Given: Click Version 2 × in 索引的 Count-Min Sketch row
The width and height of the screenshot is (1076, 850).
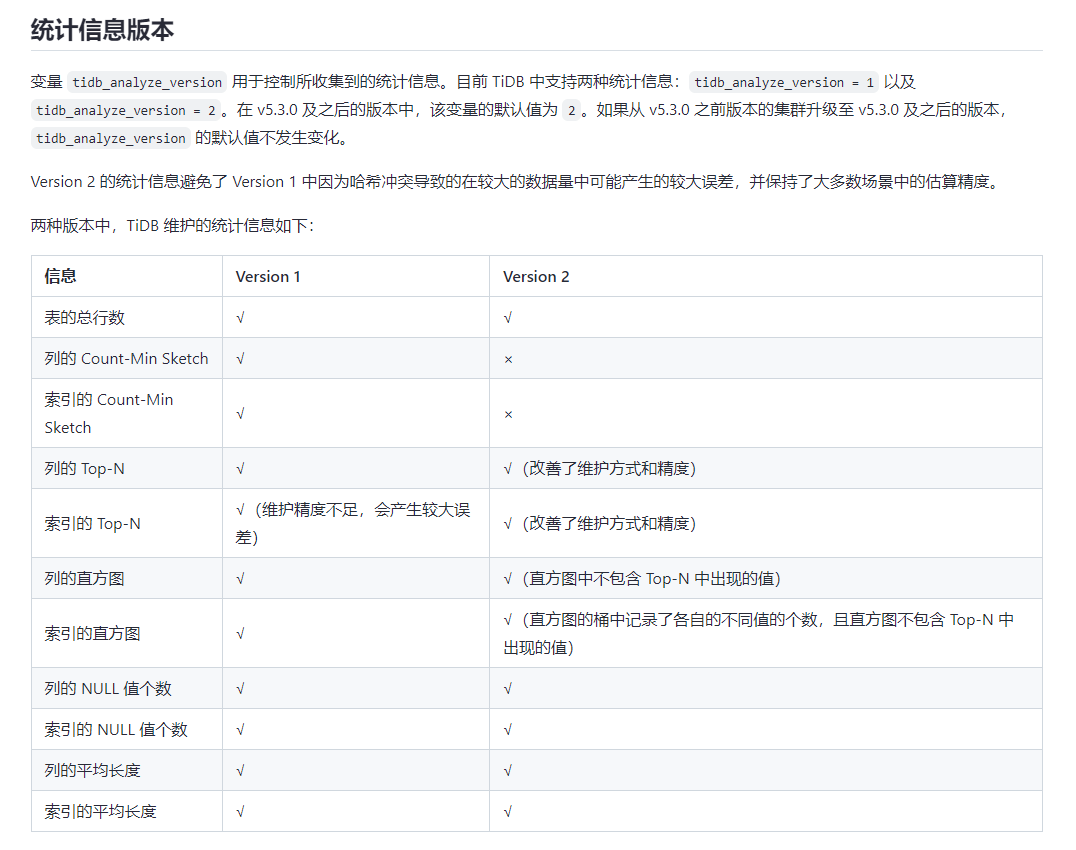Looking at the screenshot, I should pos(508,414).
